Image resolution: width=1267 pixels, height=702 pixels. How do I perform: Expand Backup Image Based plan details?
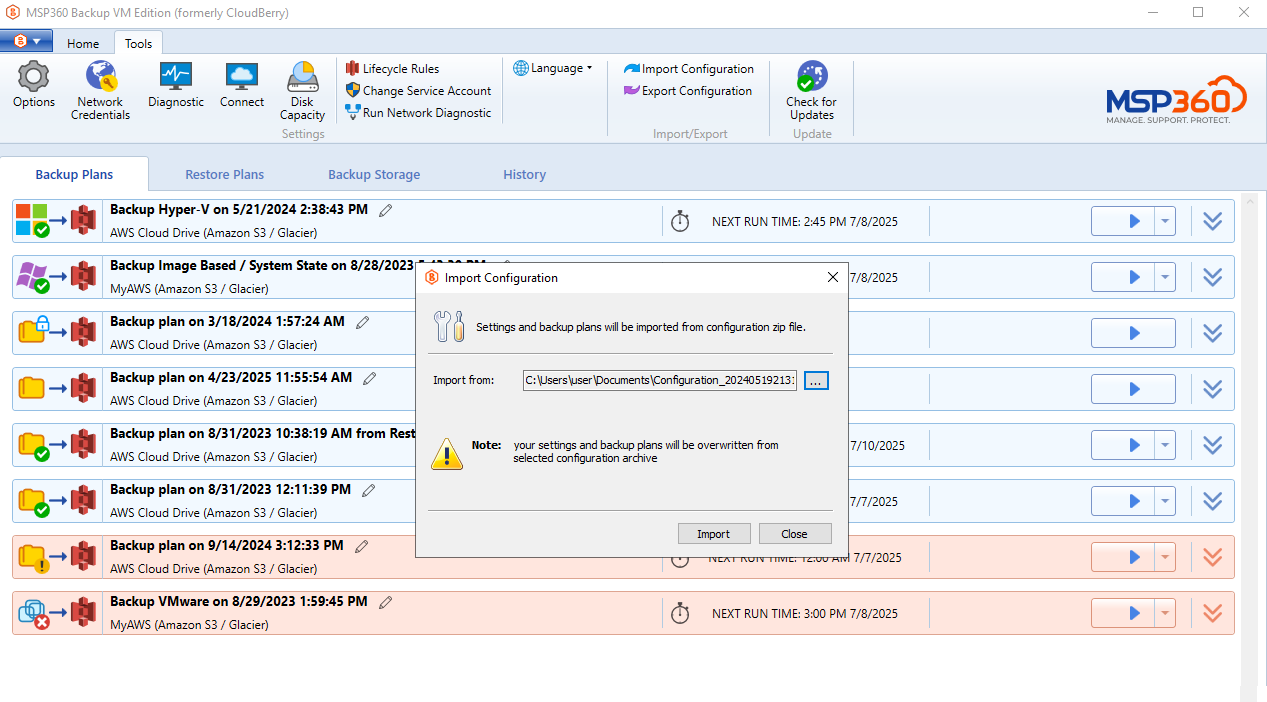tap(1213, 277)
